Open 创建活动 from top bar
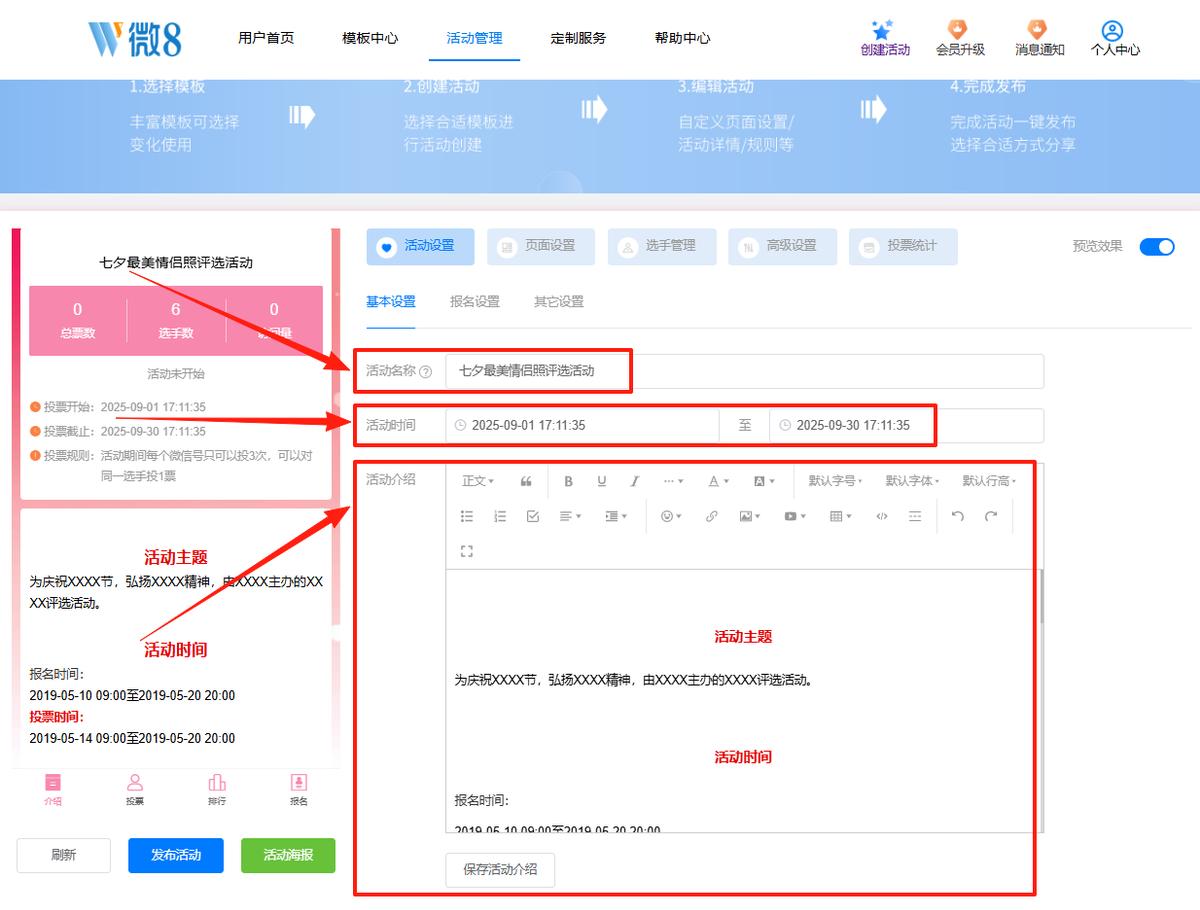 point(885,38)
